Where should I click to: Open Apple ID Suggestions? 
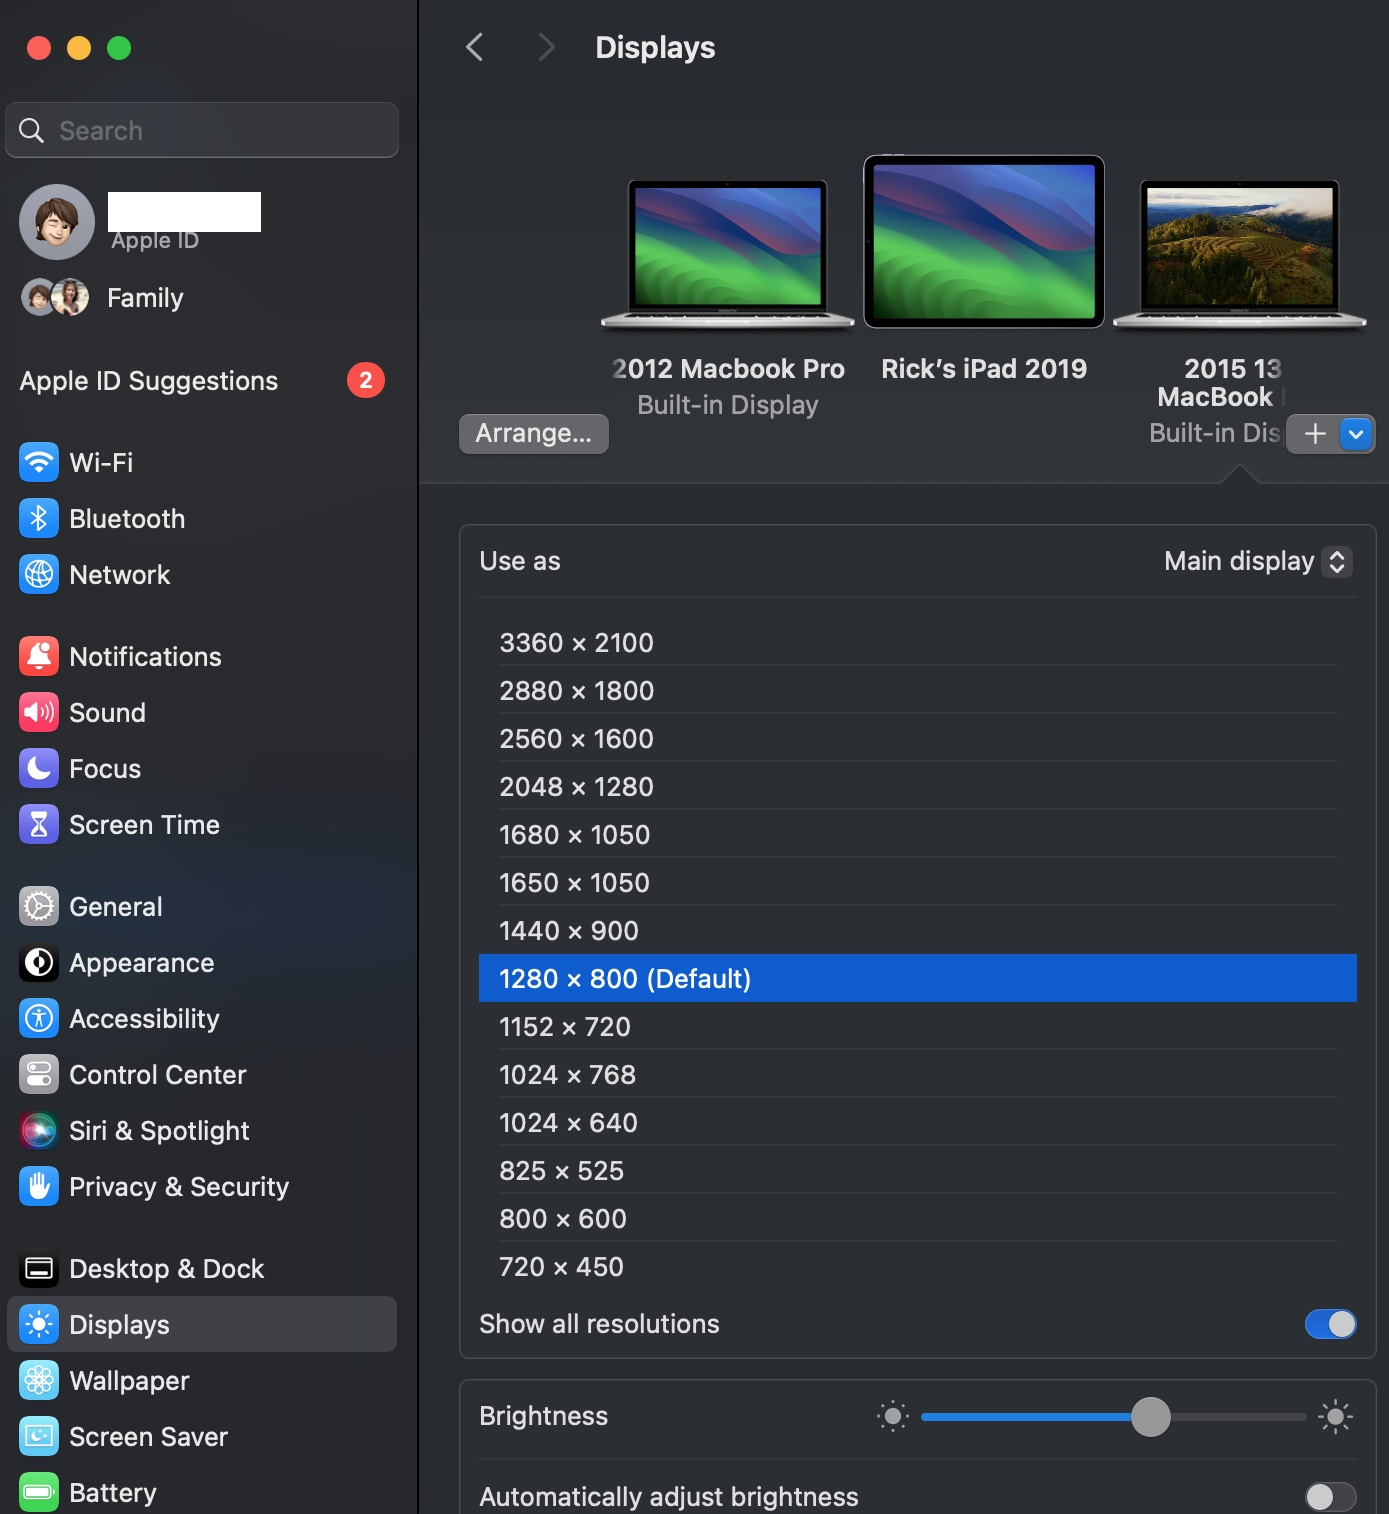pyautogui.click(x=149, y=381)
